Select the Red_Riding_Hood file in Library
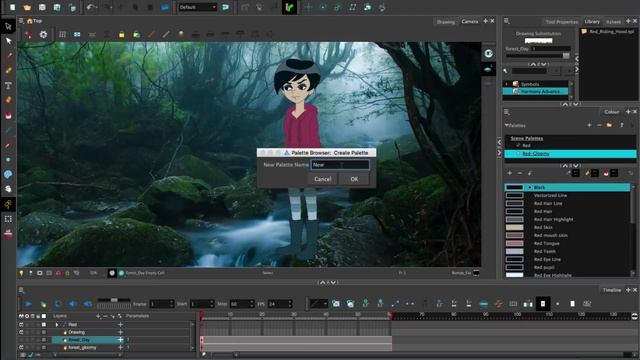Image resolution: width=640 pixels, height=360 pixels. click(608, 31)
